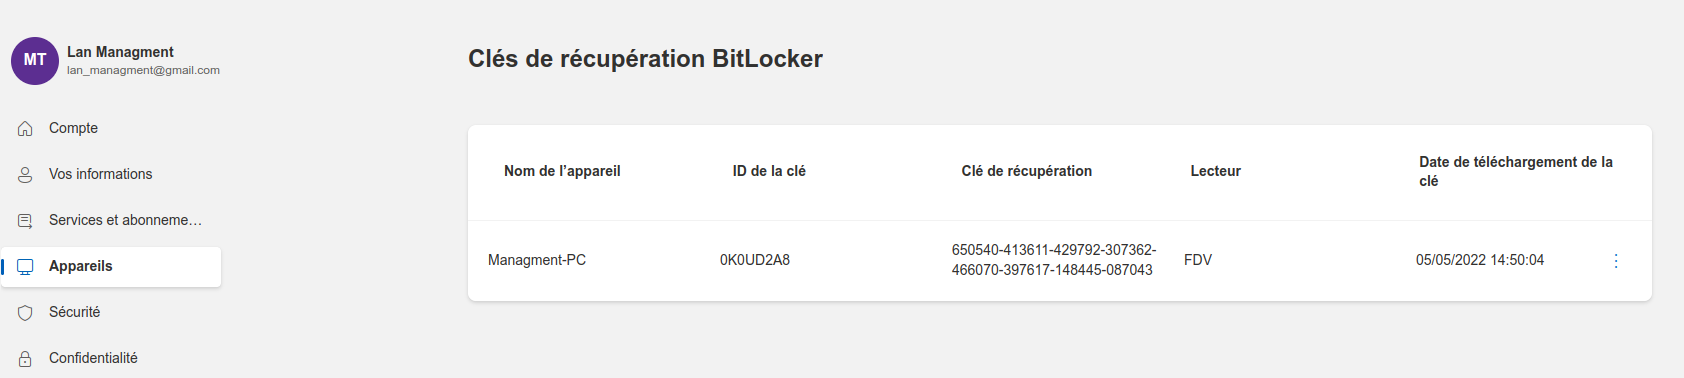Go to Vos informations
This screenshot has height=378, width=1684.
pos(110,174)
